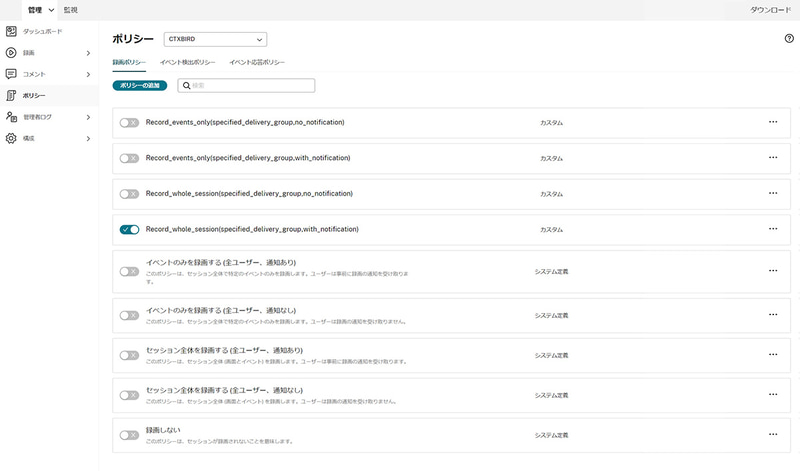Open the CTXBIRD site dropdown

[215, 39]
